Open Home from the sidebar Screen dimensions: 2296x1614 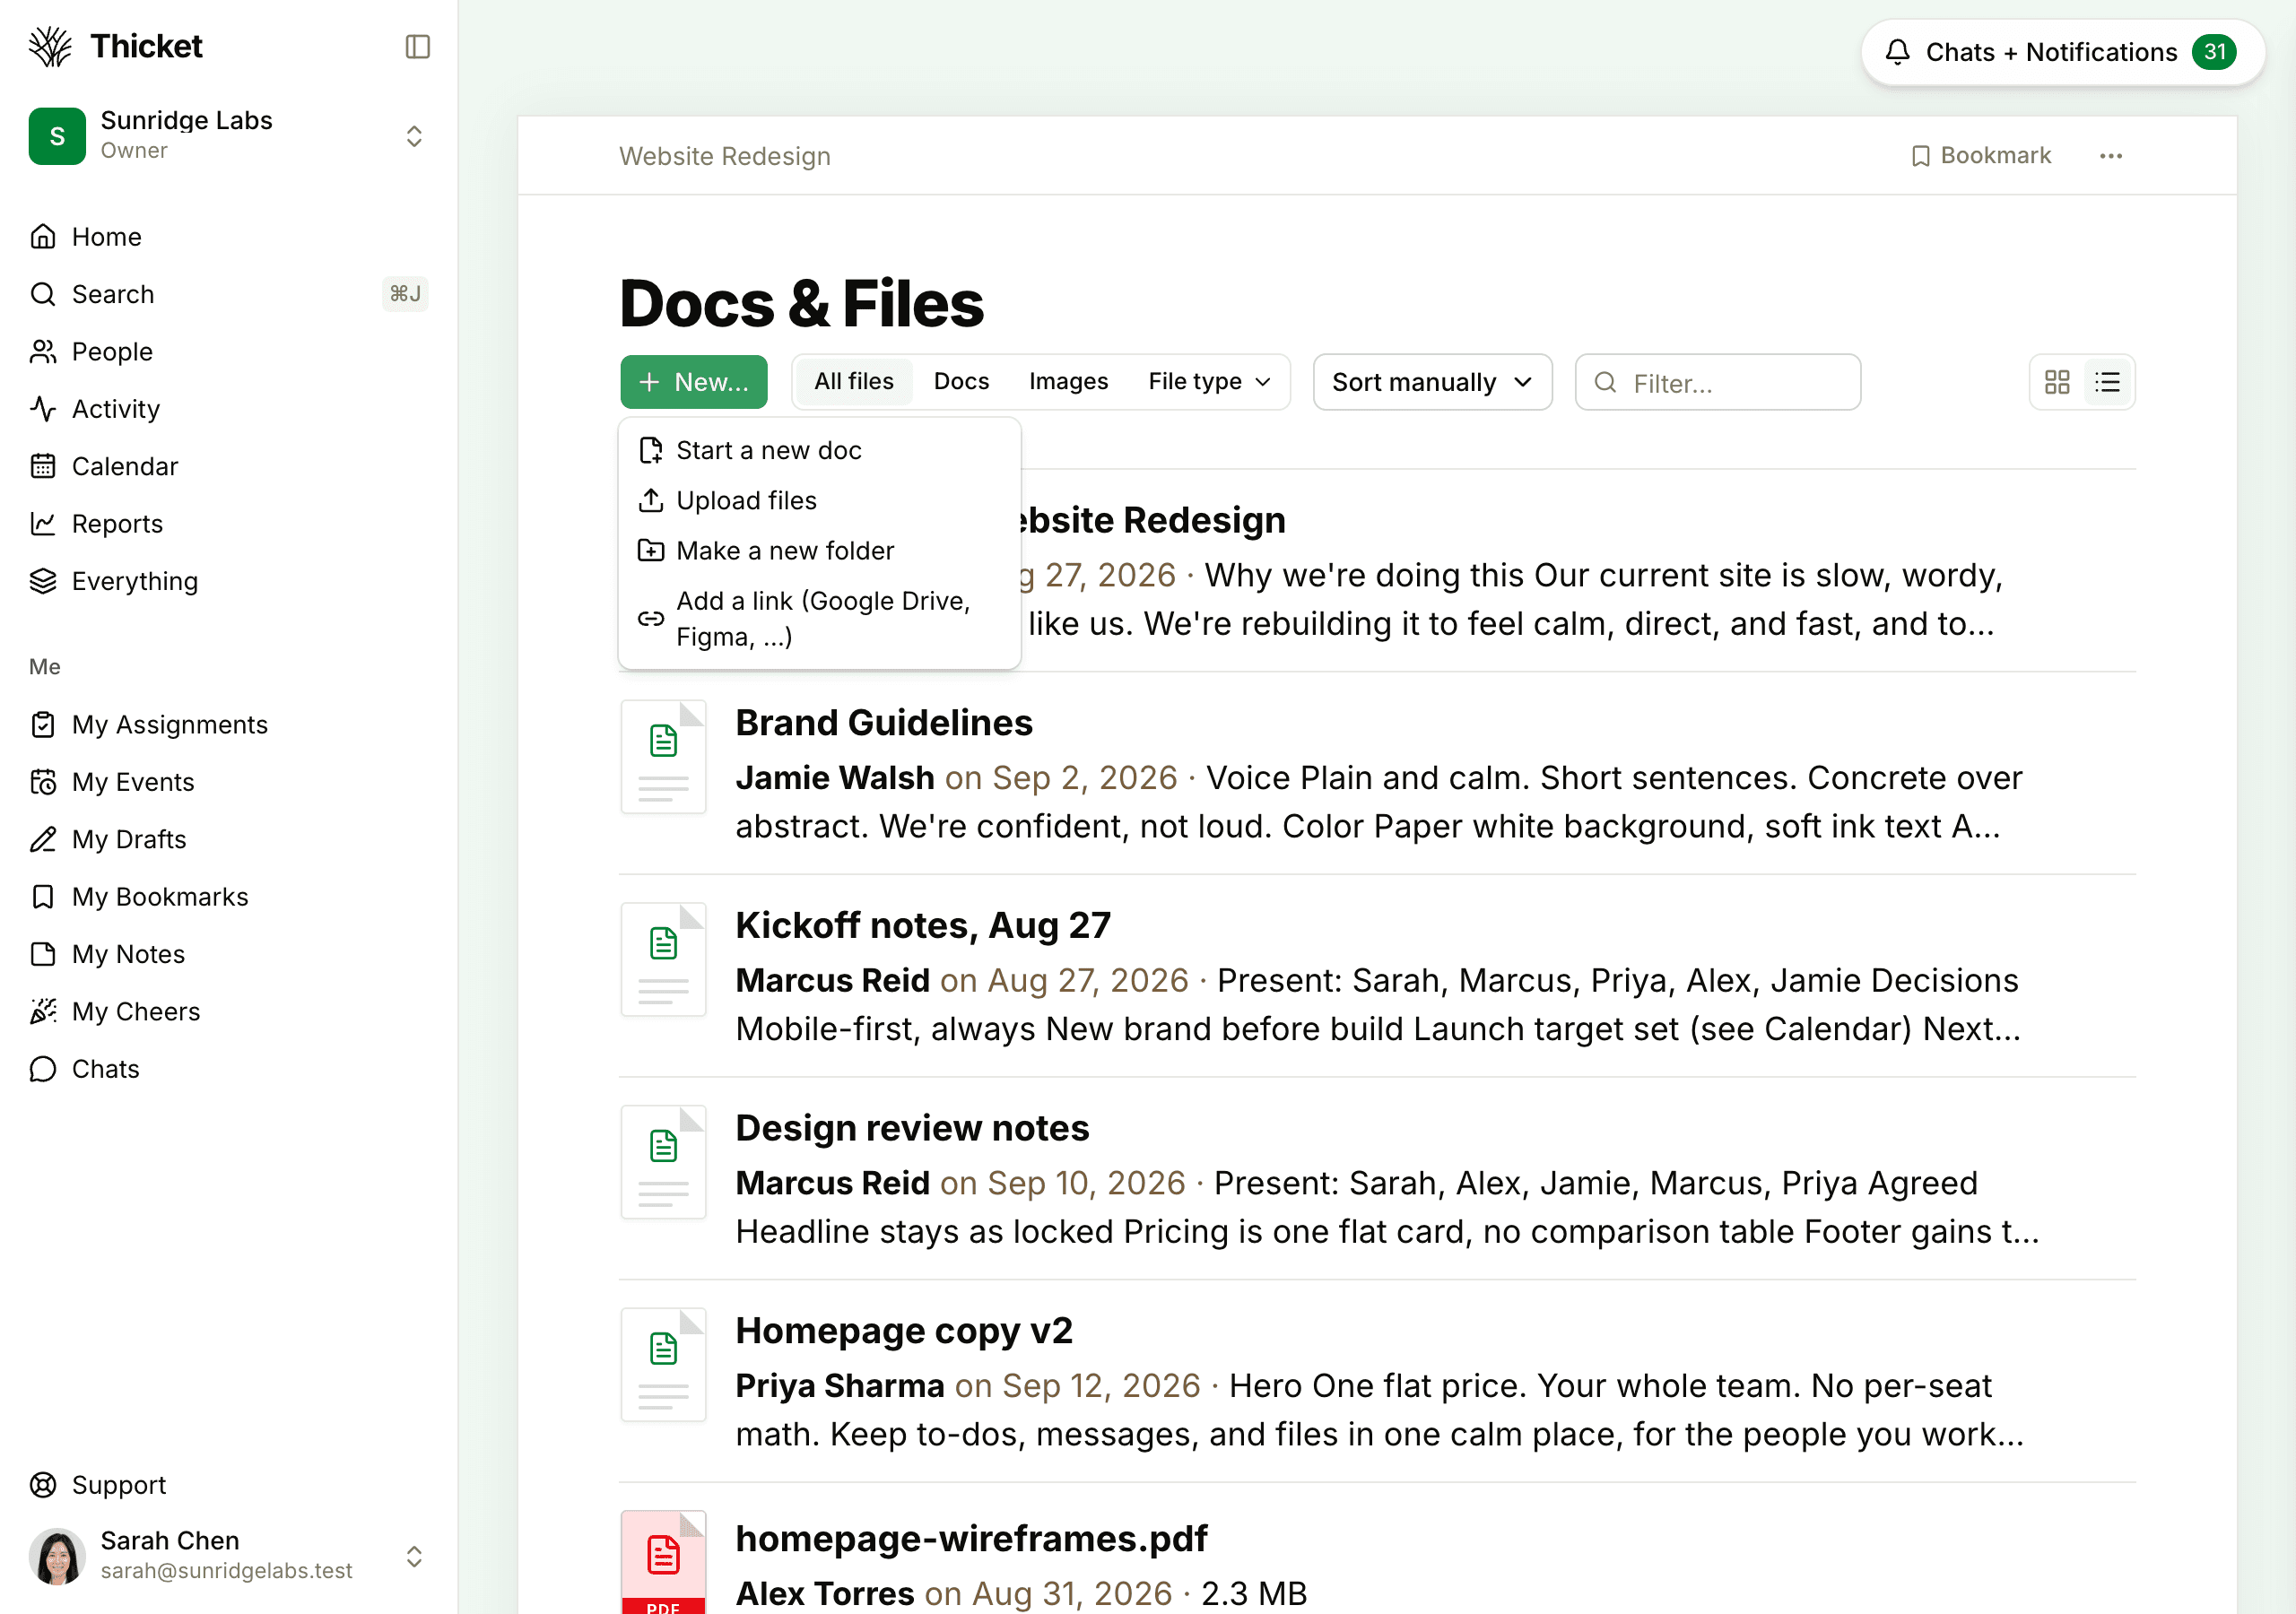point(229,237)
